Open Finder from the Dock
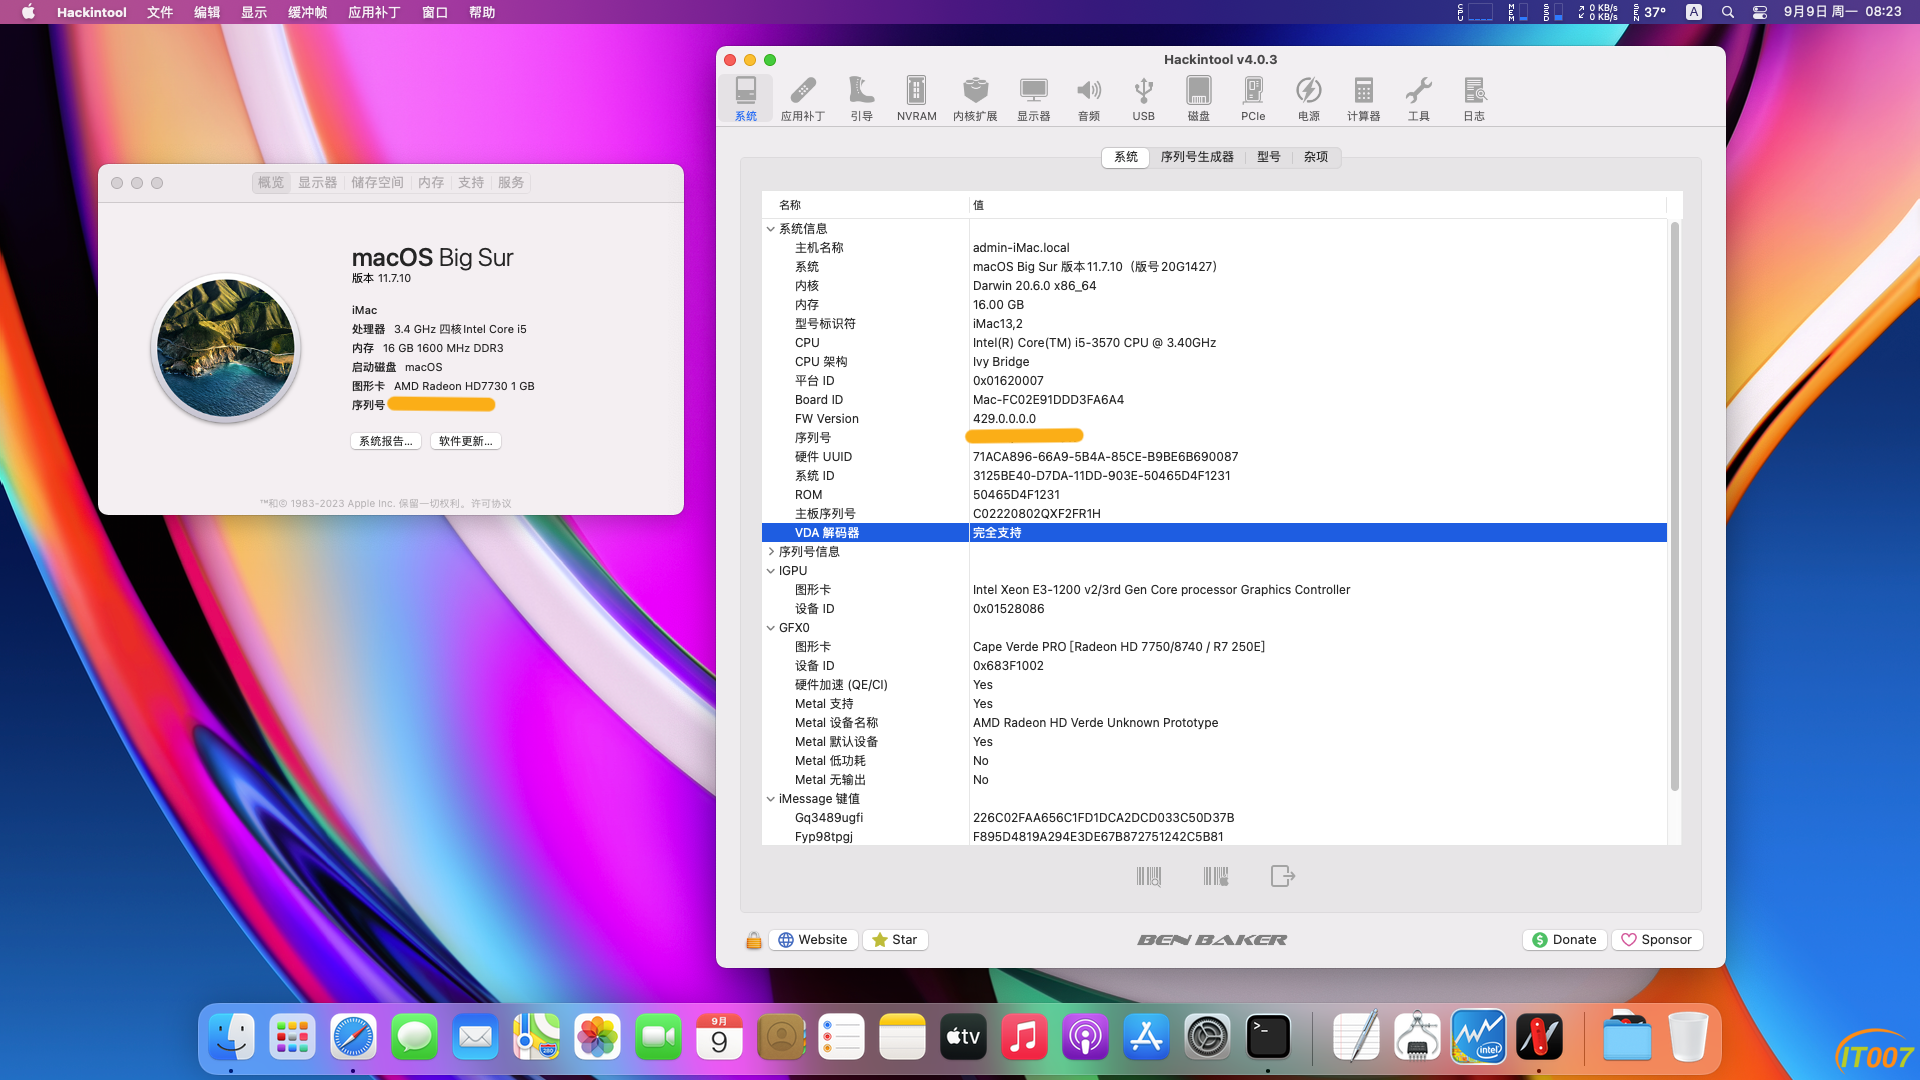The width and height of the screenshot is (1920, 1080). (232, 1037)
